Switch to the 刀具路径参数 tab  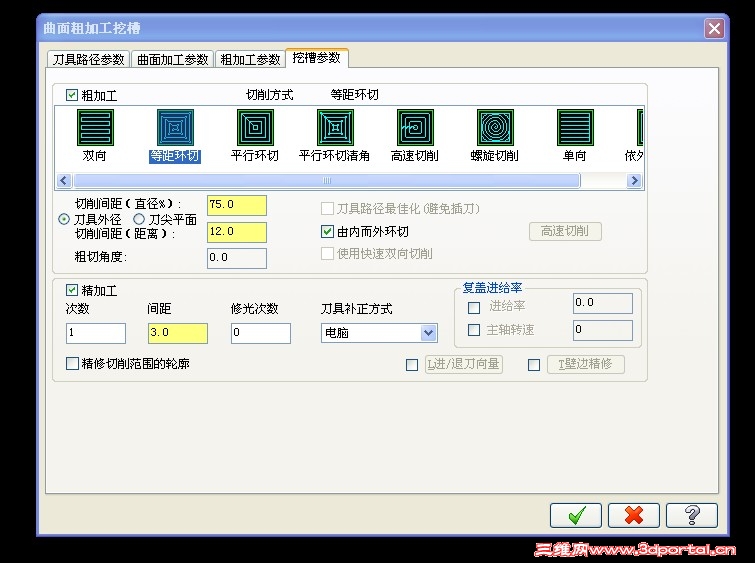[89, 59]
